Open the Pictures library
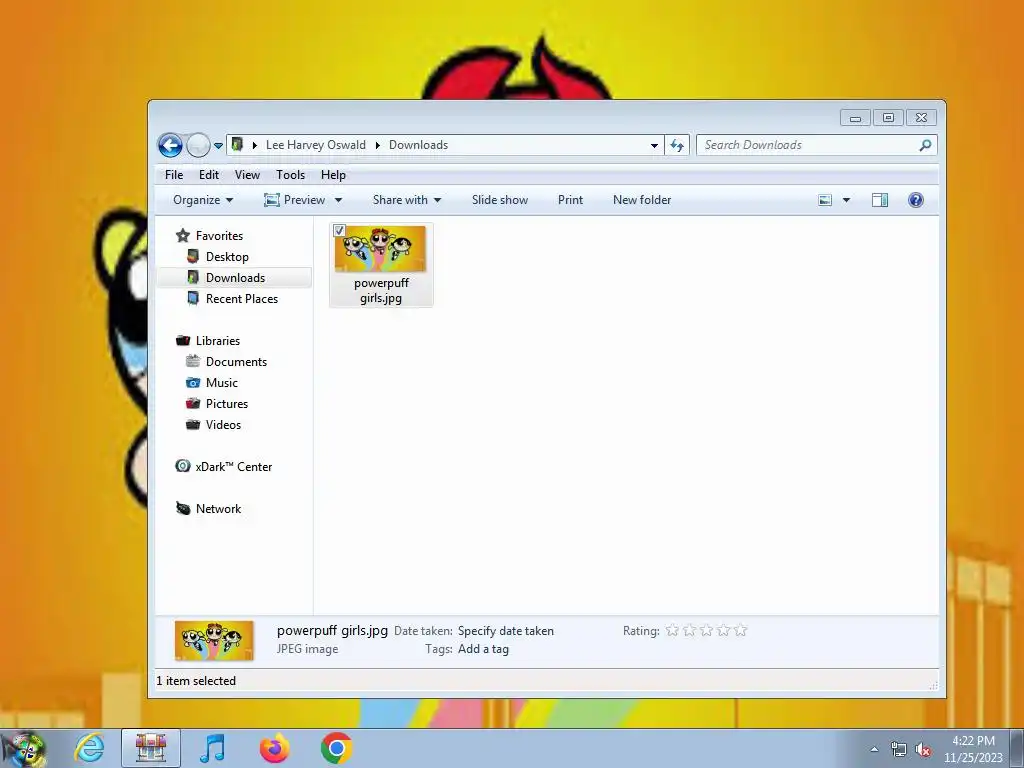This screenshot has height=768, width=1024. 227,404
